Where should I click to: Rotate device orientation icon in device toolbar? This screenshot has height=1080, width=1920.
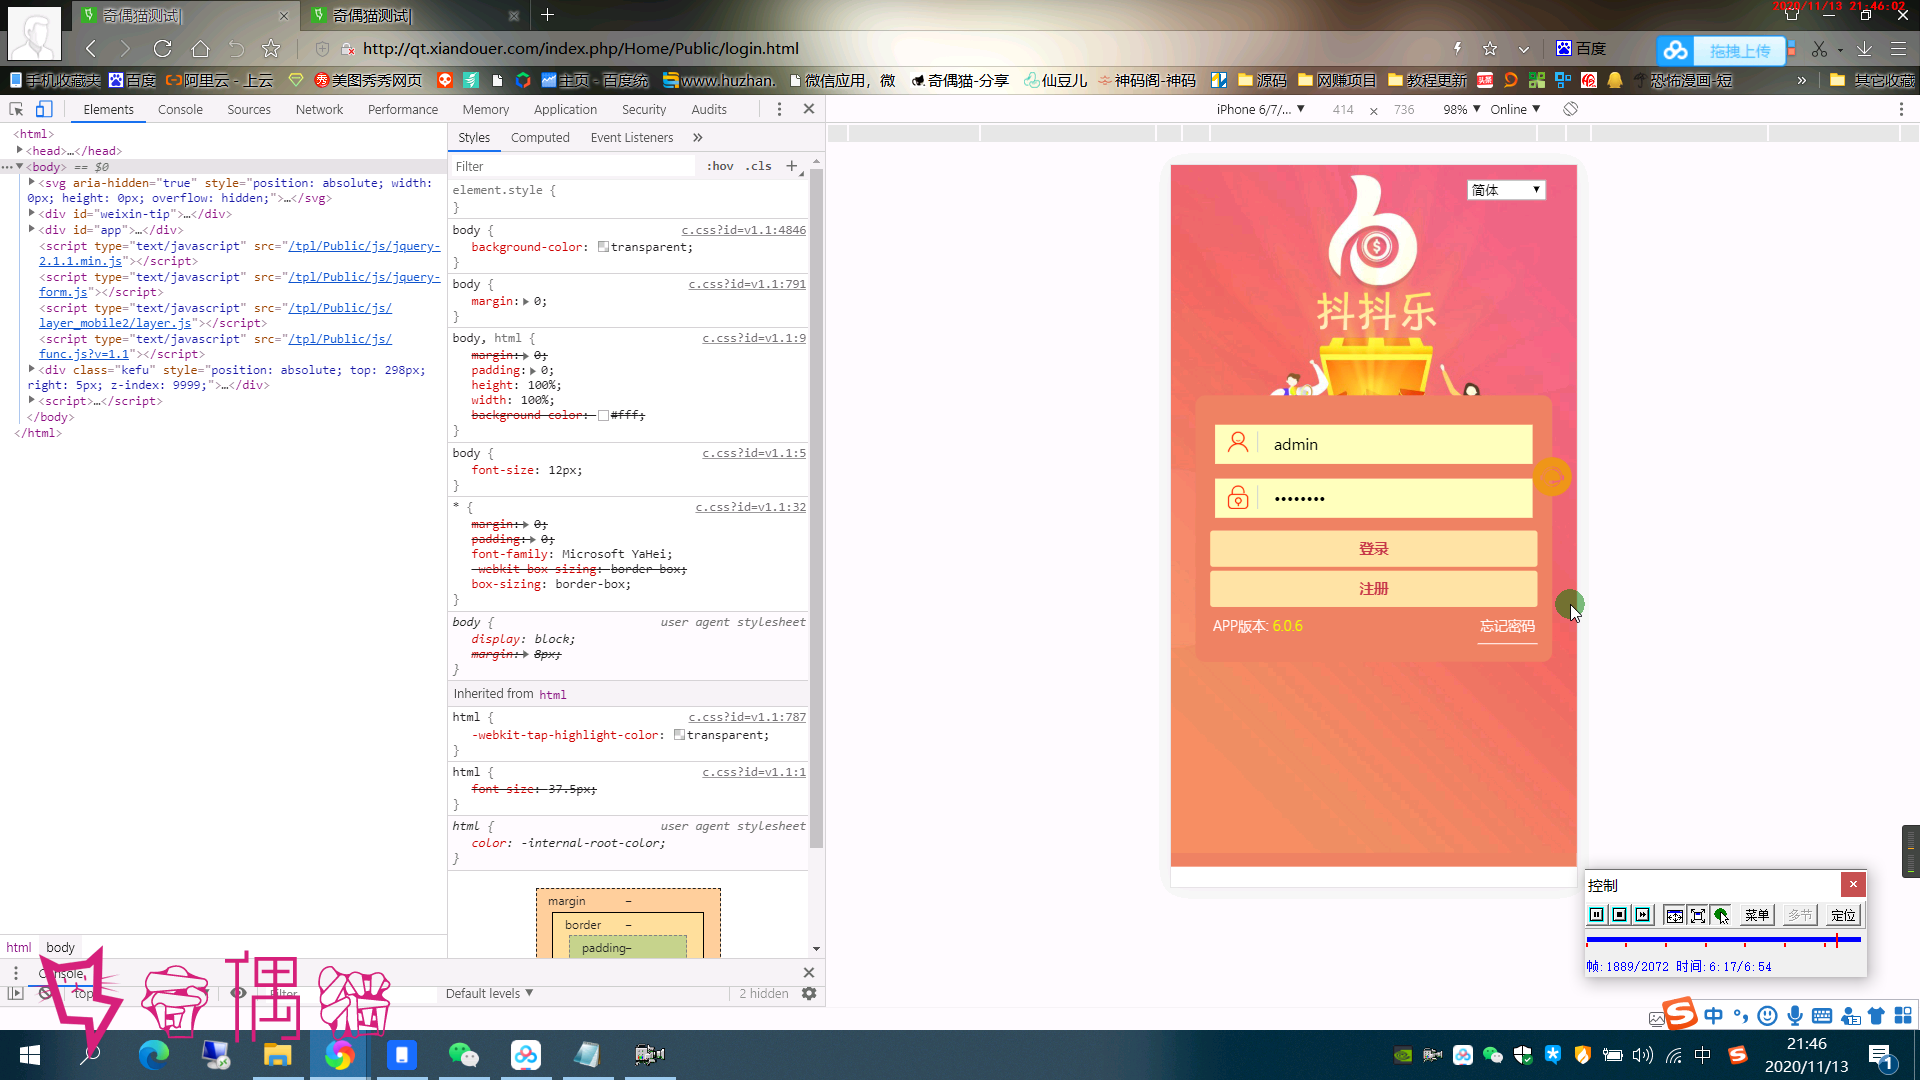tap(1570, 109)
